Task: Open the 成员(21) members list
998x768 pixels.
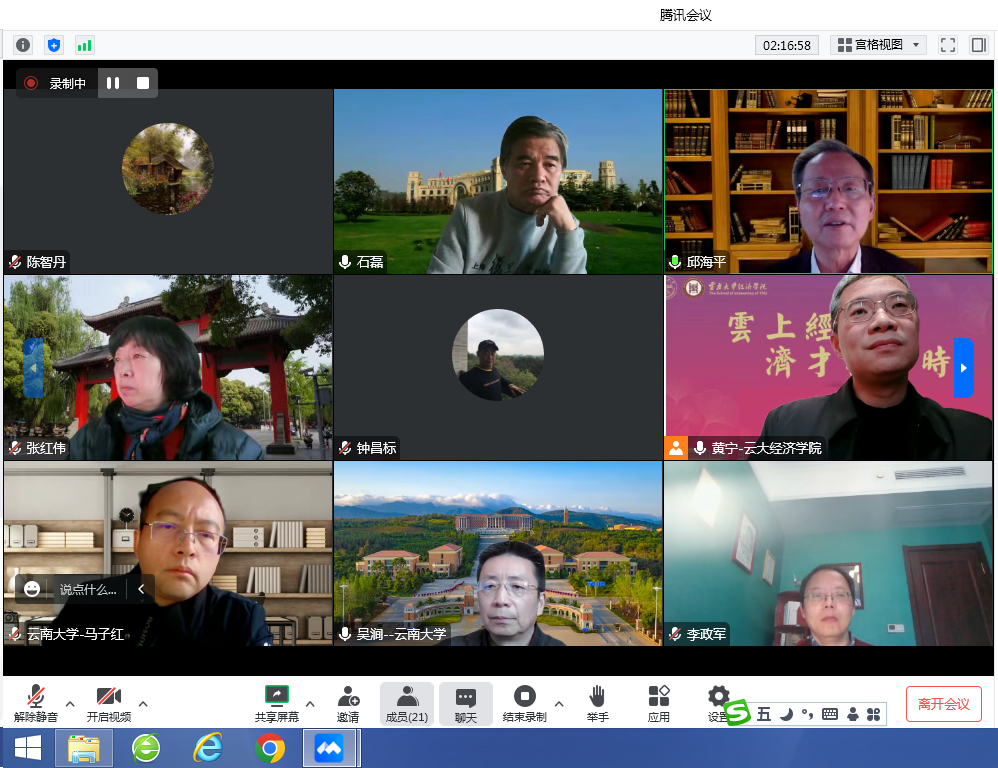Action: pos(407,703)
